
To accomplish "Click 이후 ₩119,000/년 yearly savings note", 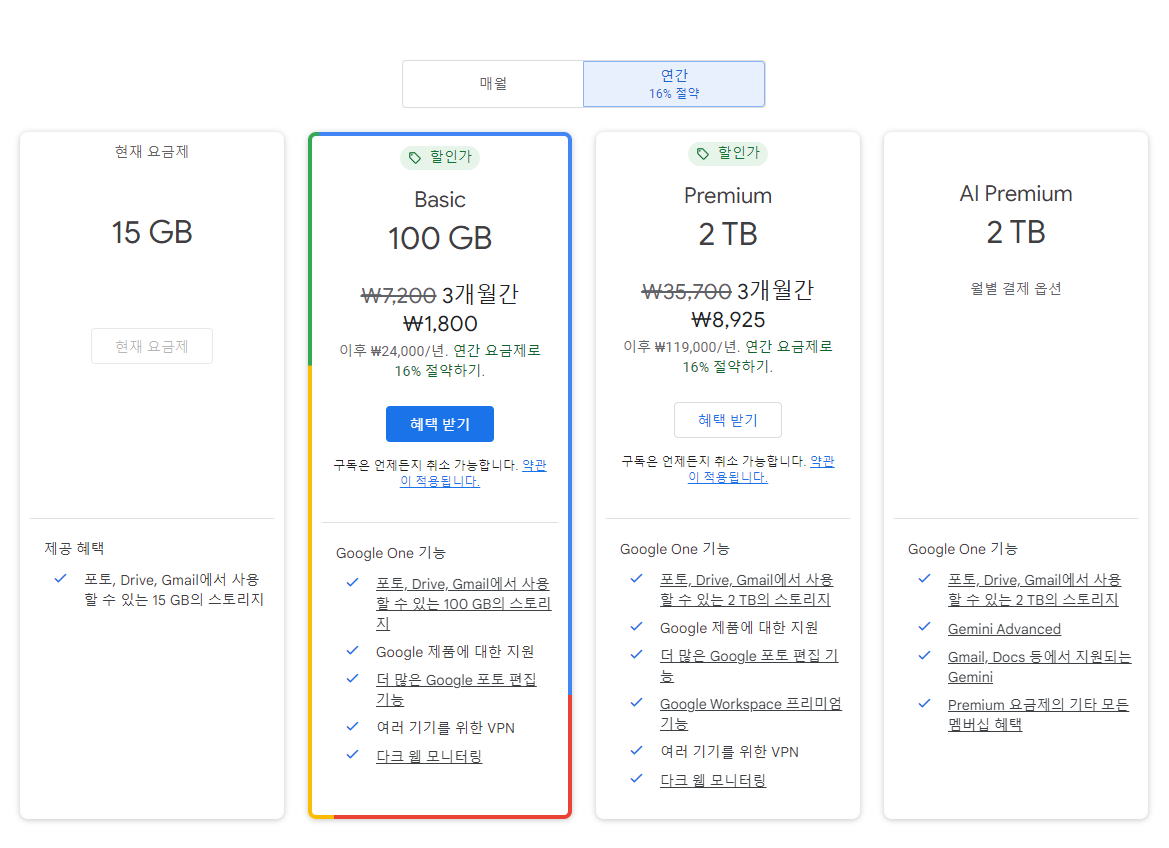I will pos(728,357).
